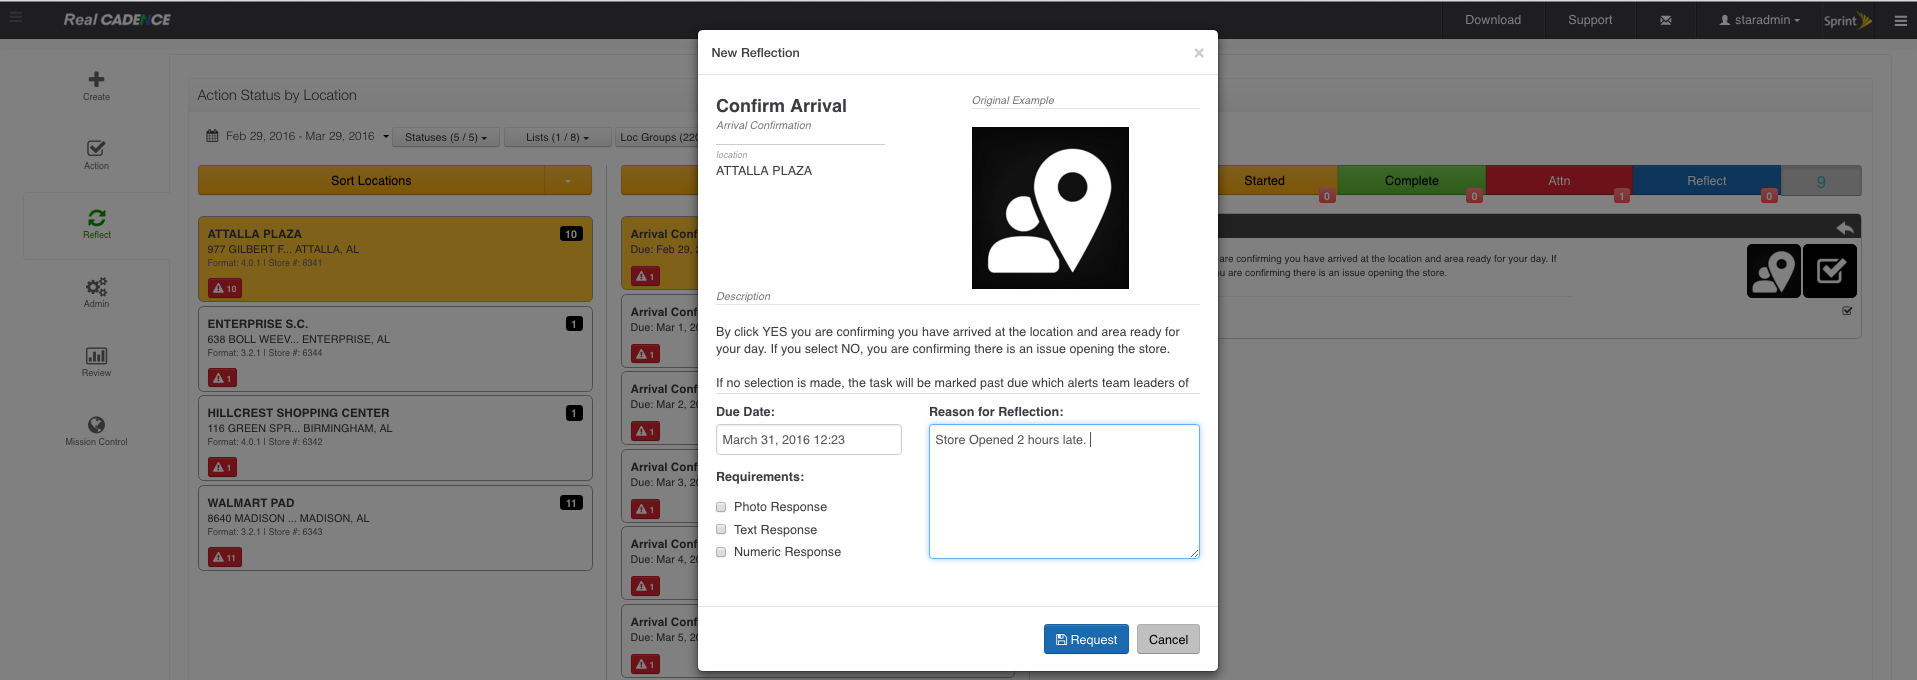Open Mission Control globe icon

96,425
